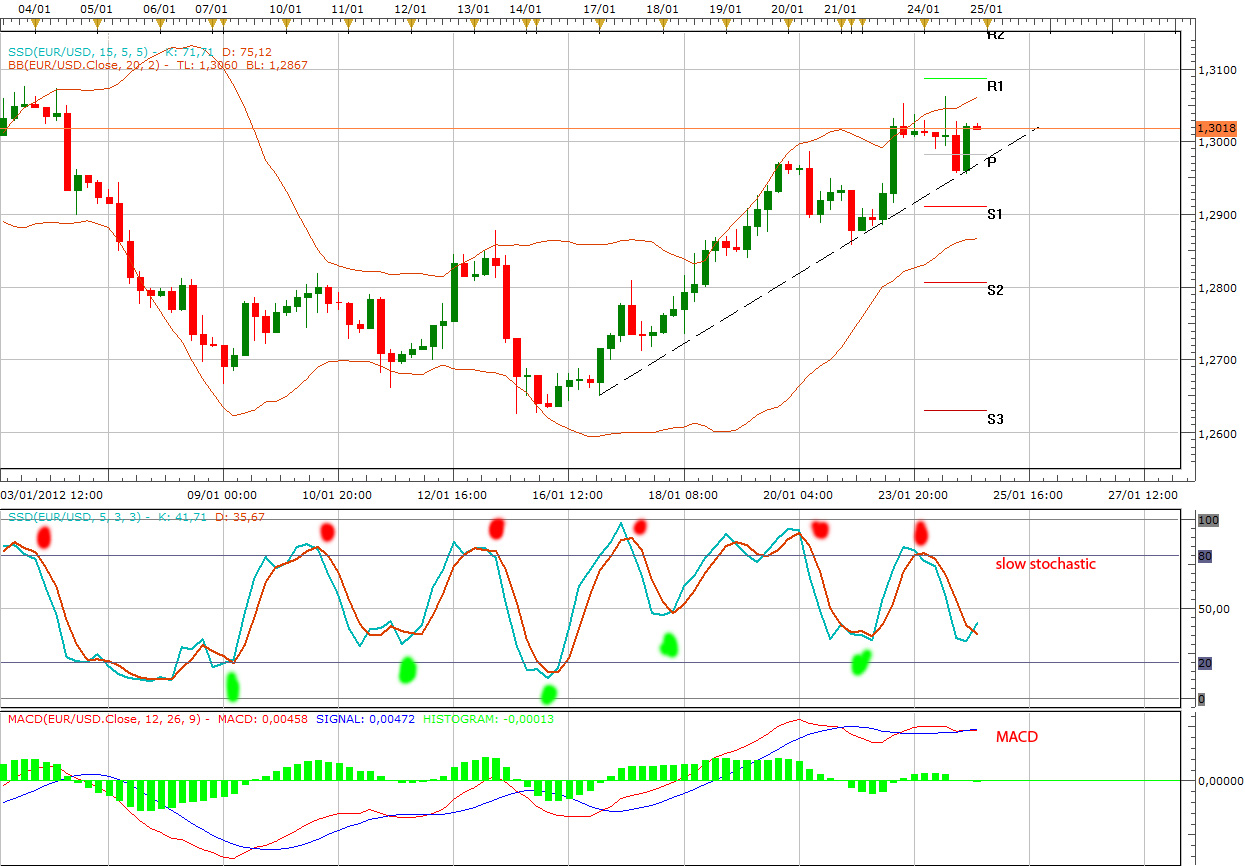Click the 23/01 20:00 time label

coord(914,494)
